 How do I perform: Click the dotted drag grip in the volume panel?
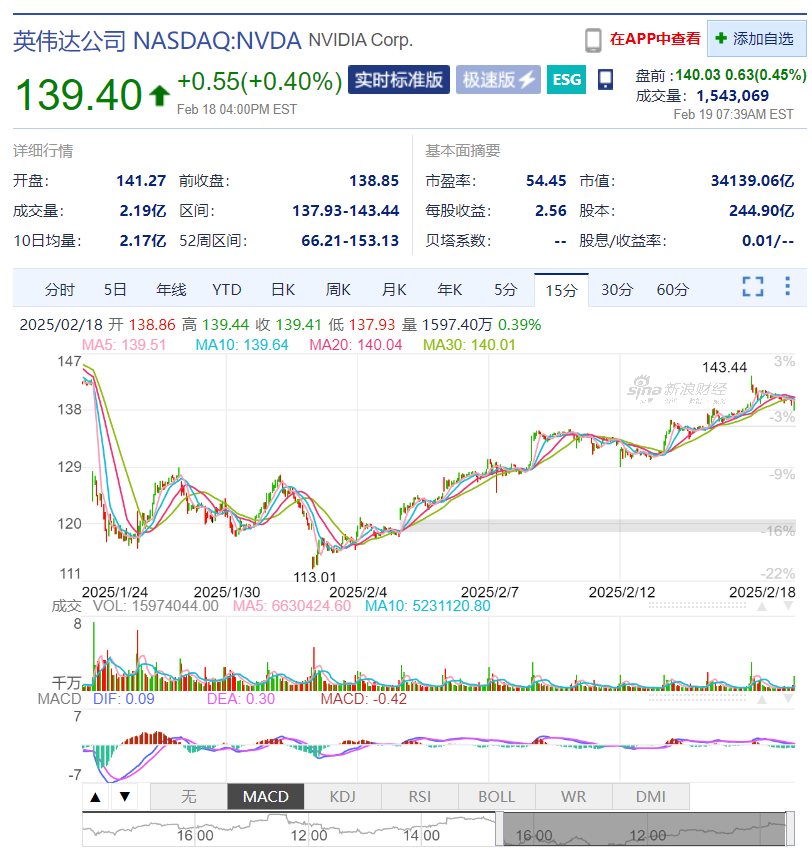(697, 606)
